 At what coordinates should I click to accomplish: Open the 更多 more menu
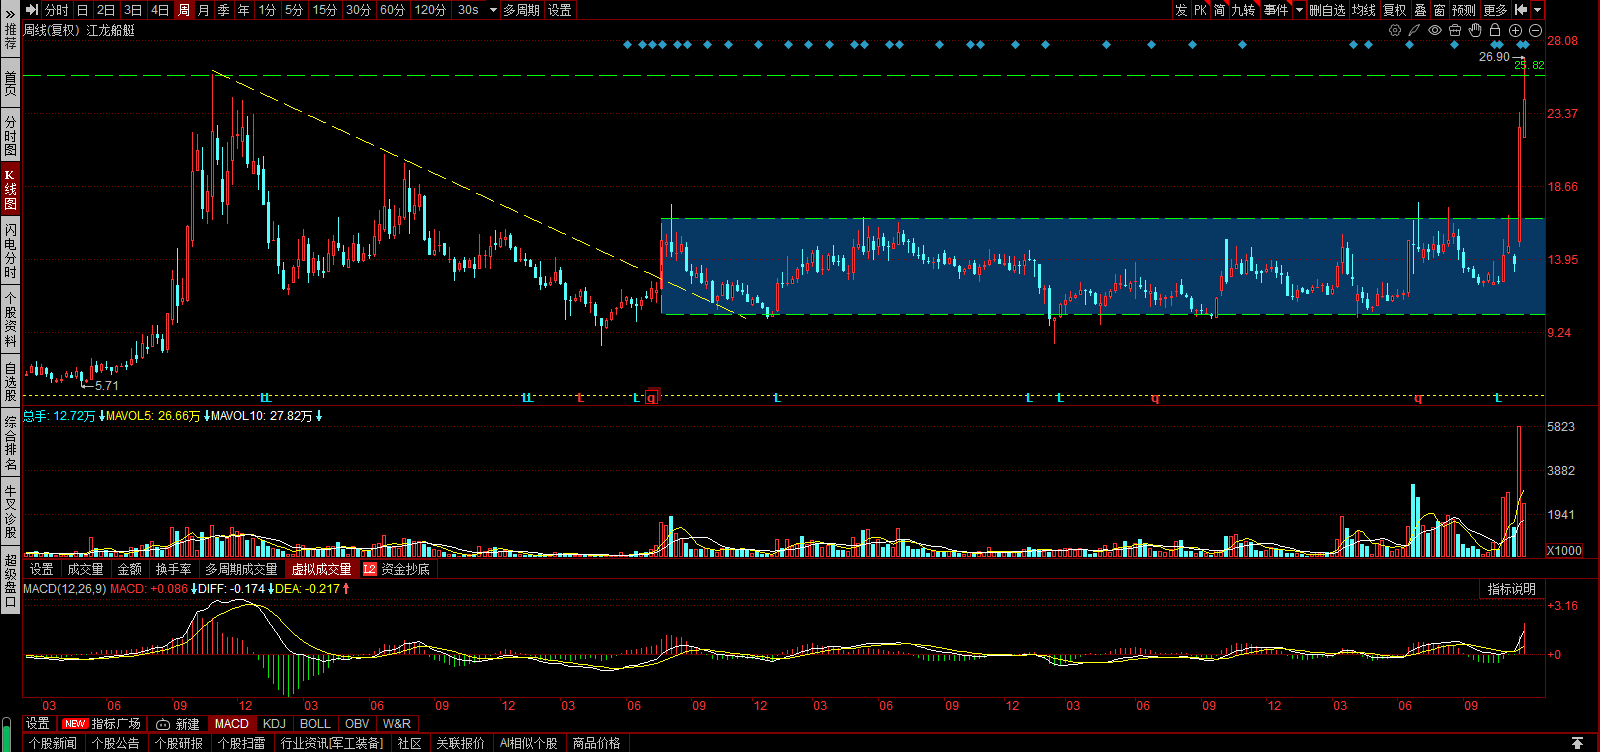pos(1495,10)
